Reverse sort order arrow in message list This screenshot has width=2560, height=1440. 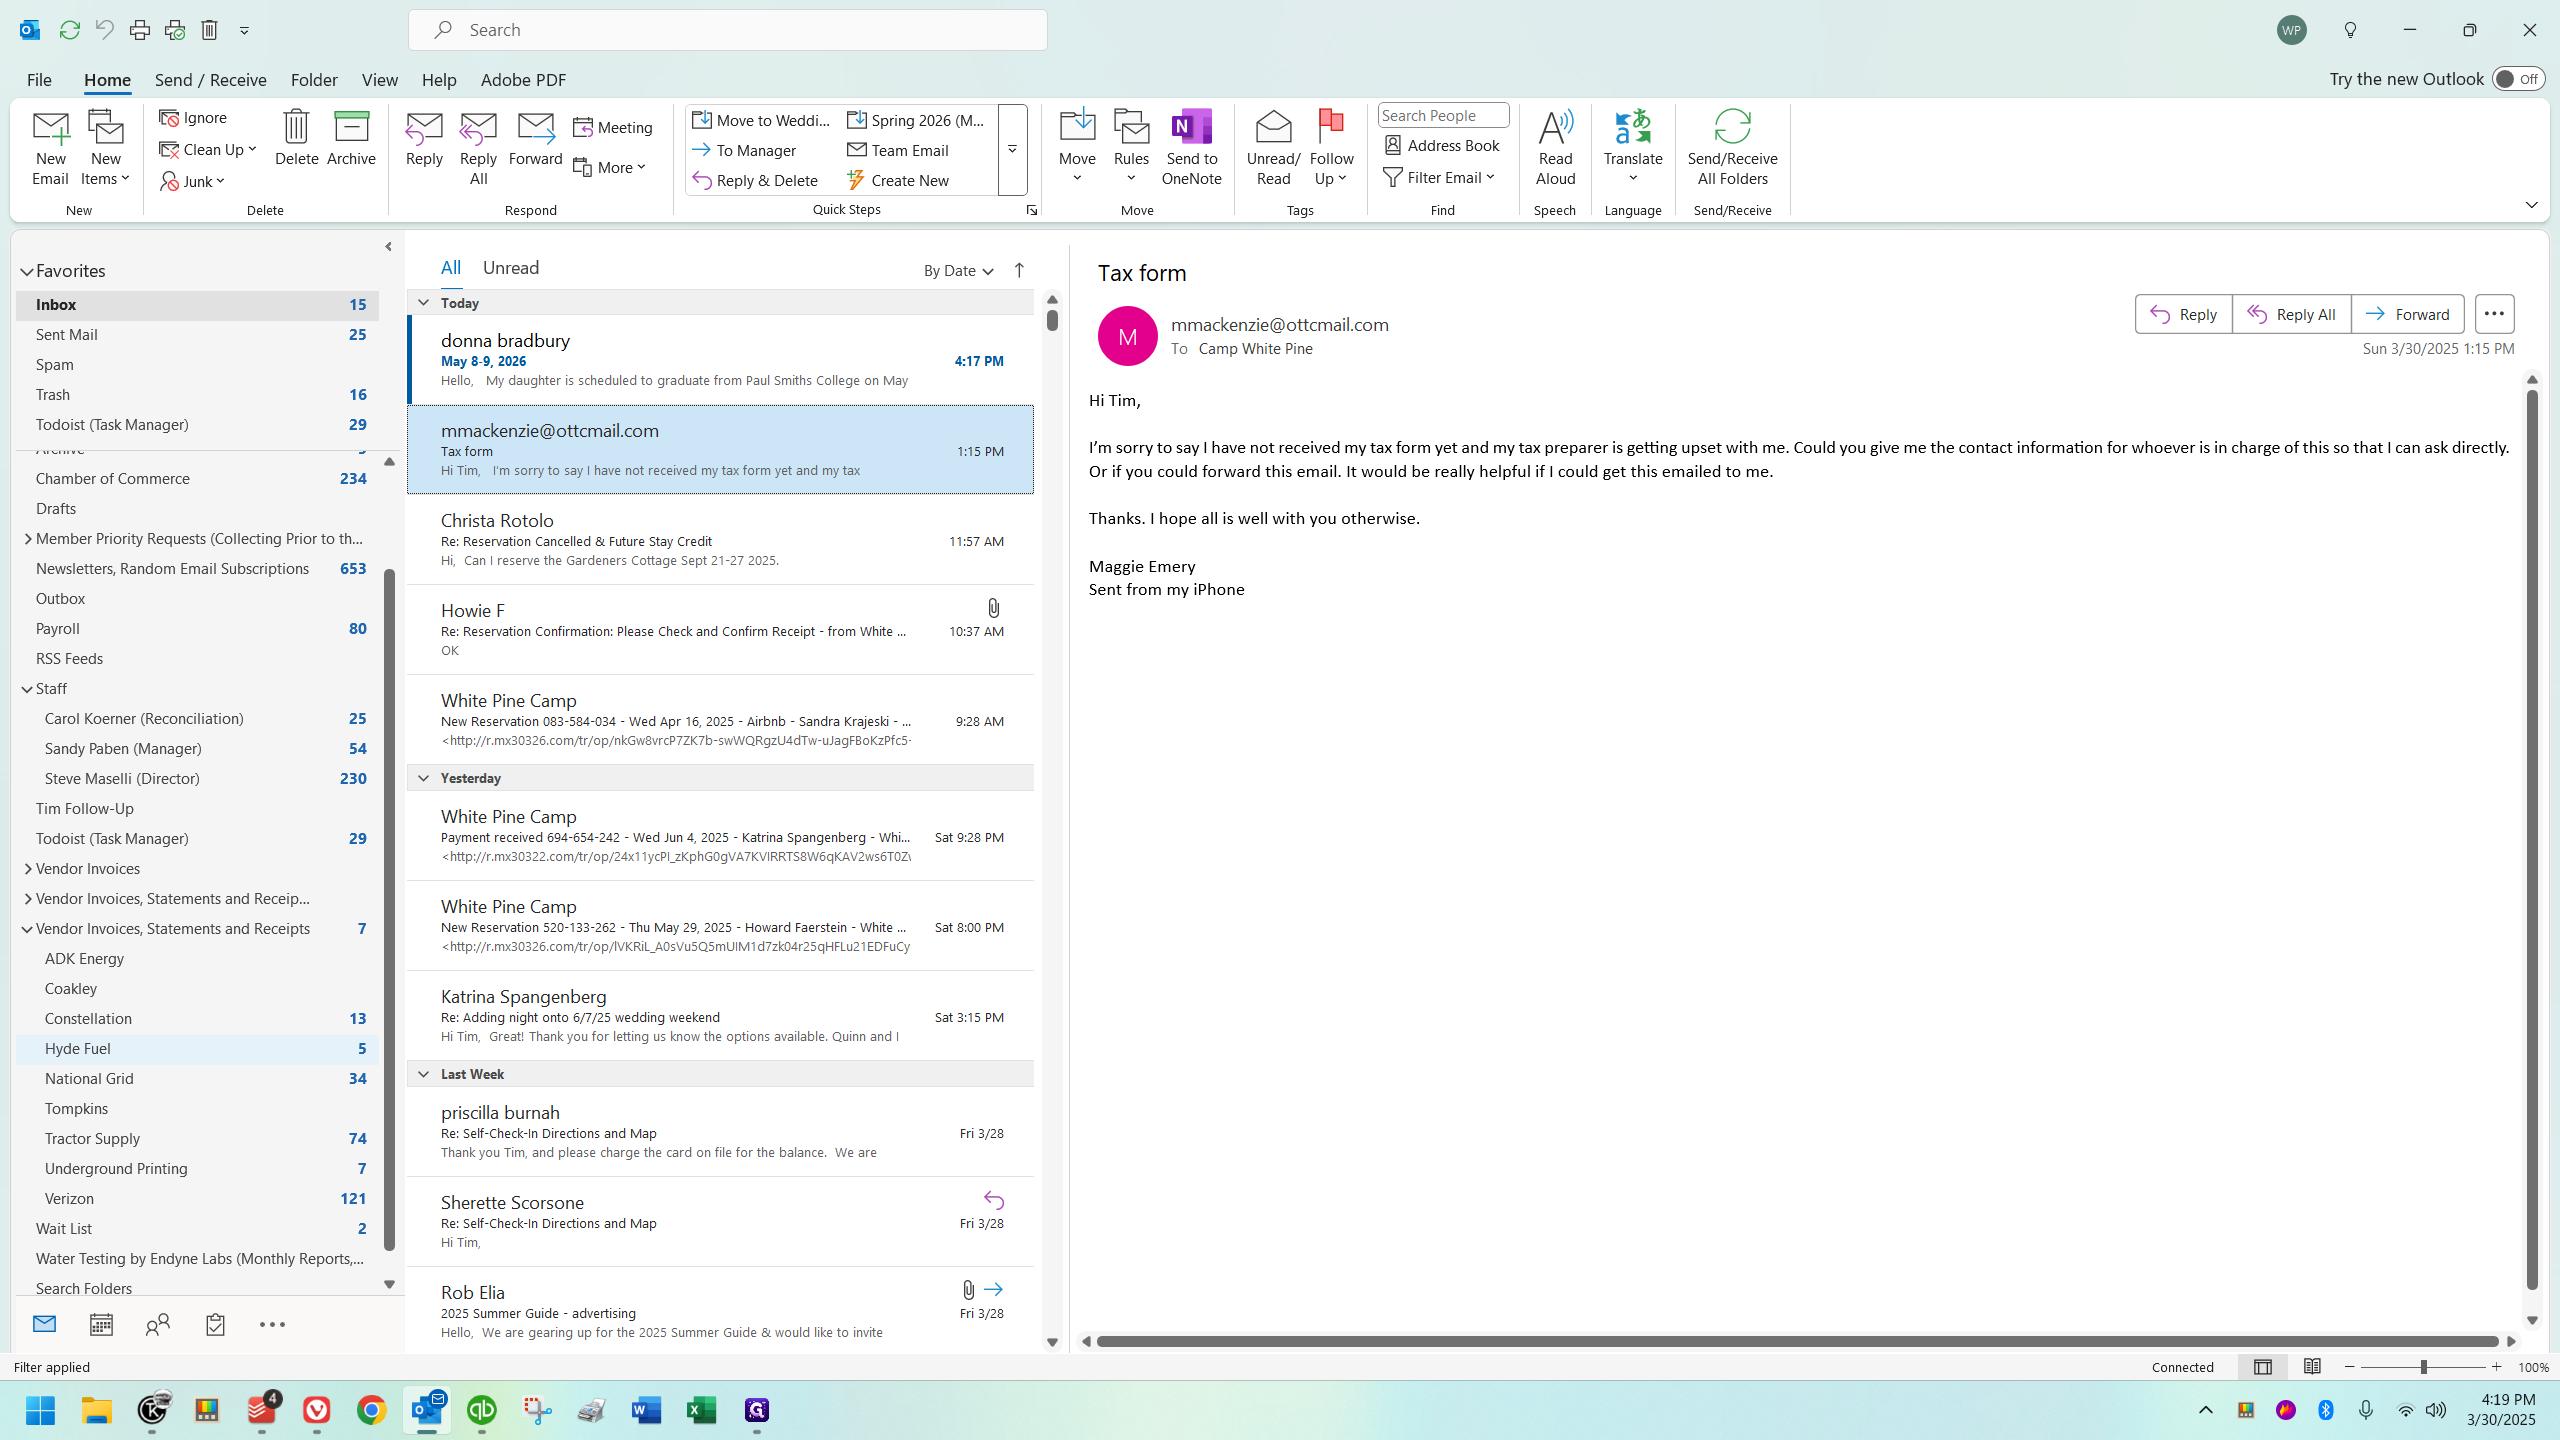[x=1019, y=270]
